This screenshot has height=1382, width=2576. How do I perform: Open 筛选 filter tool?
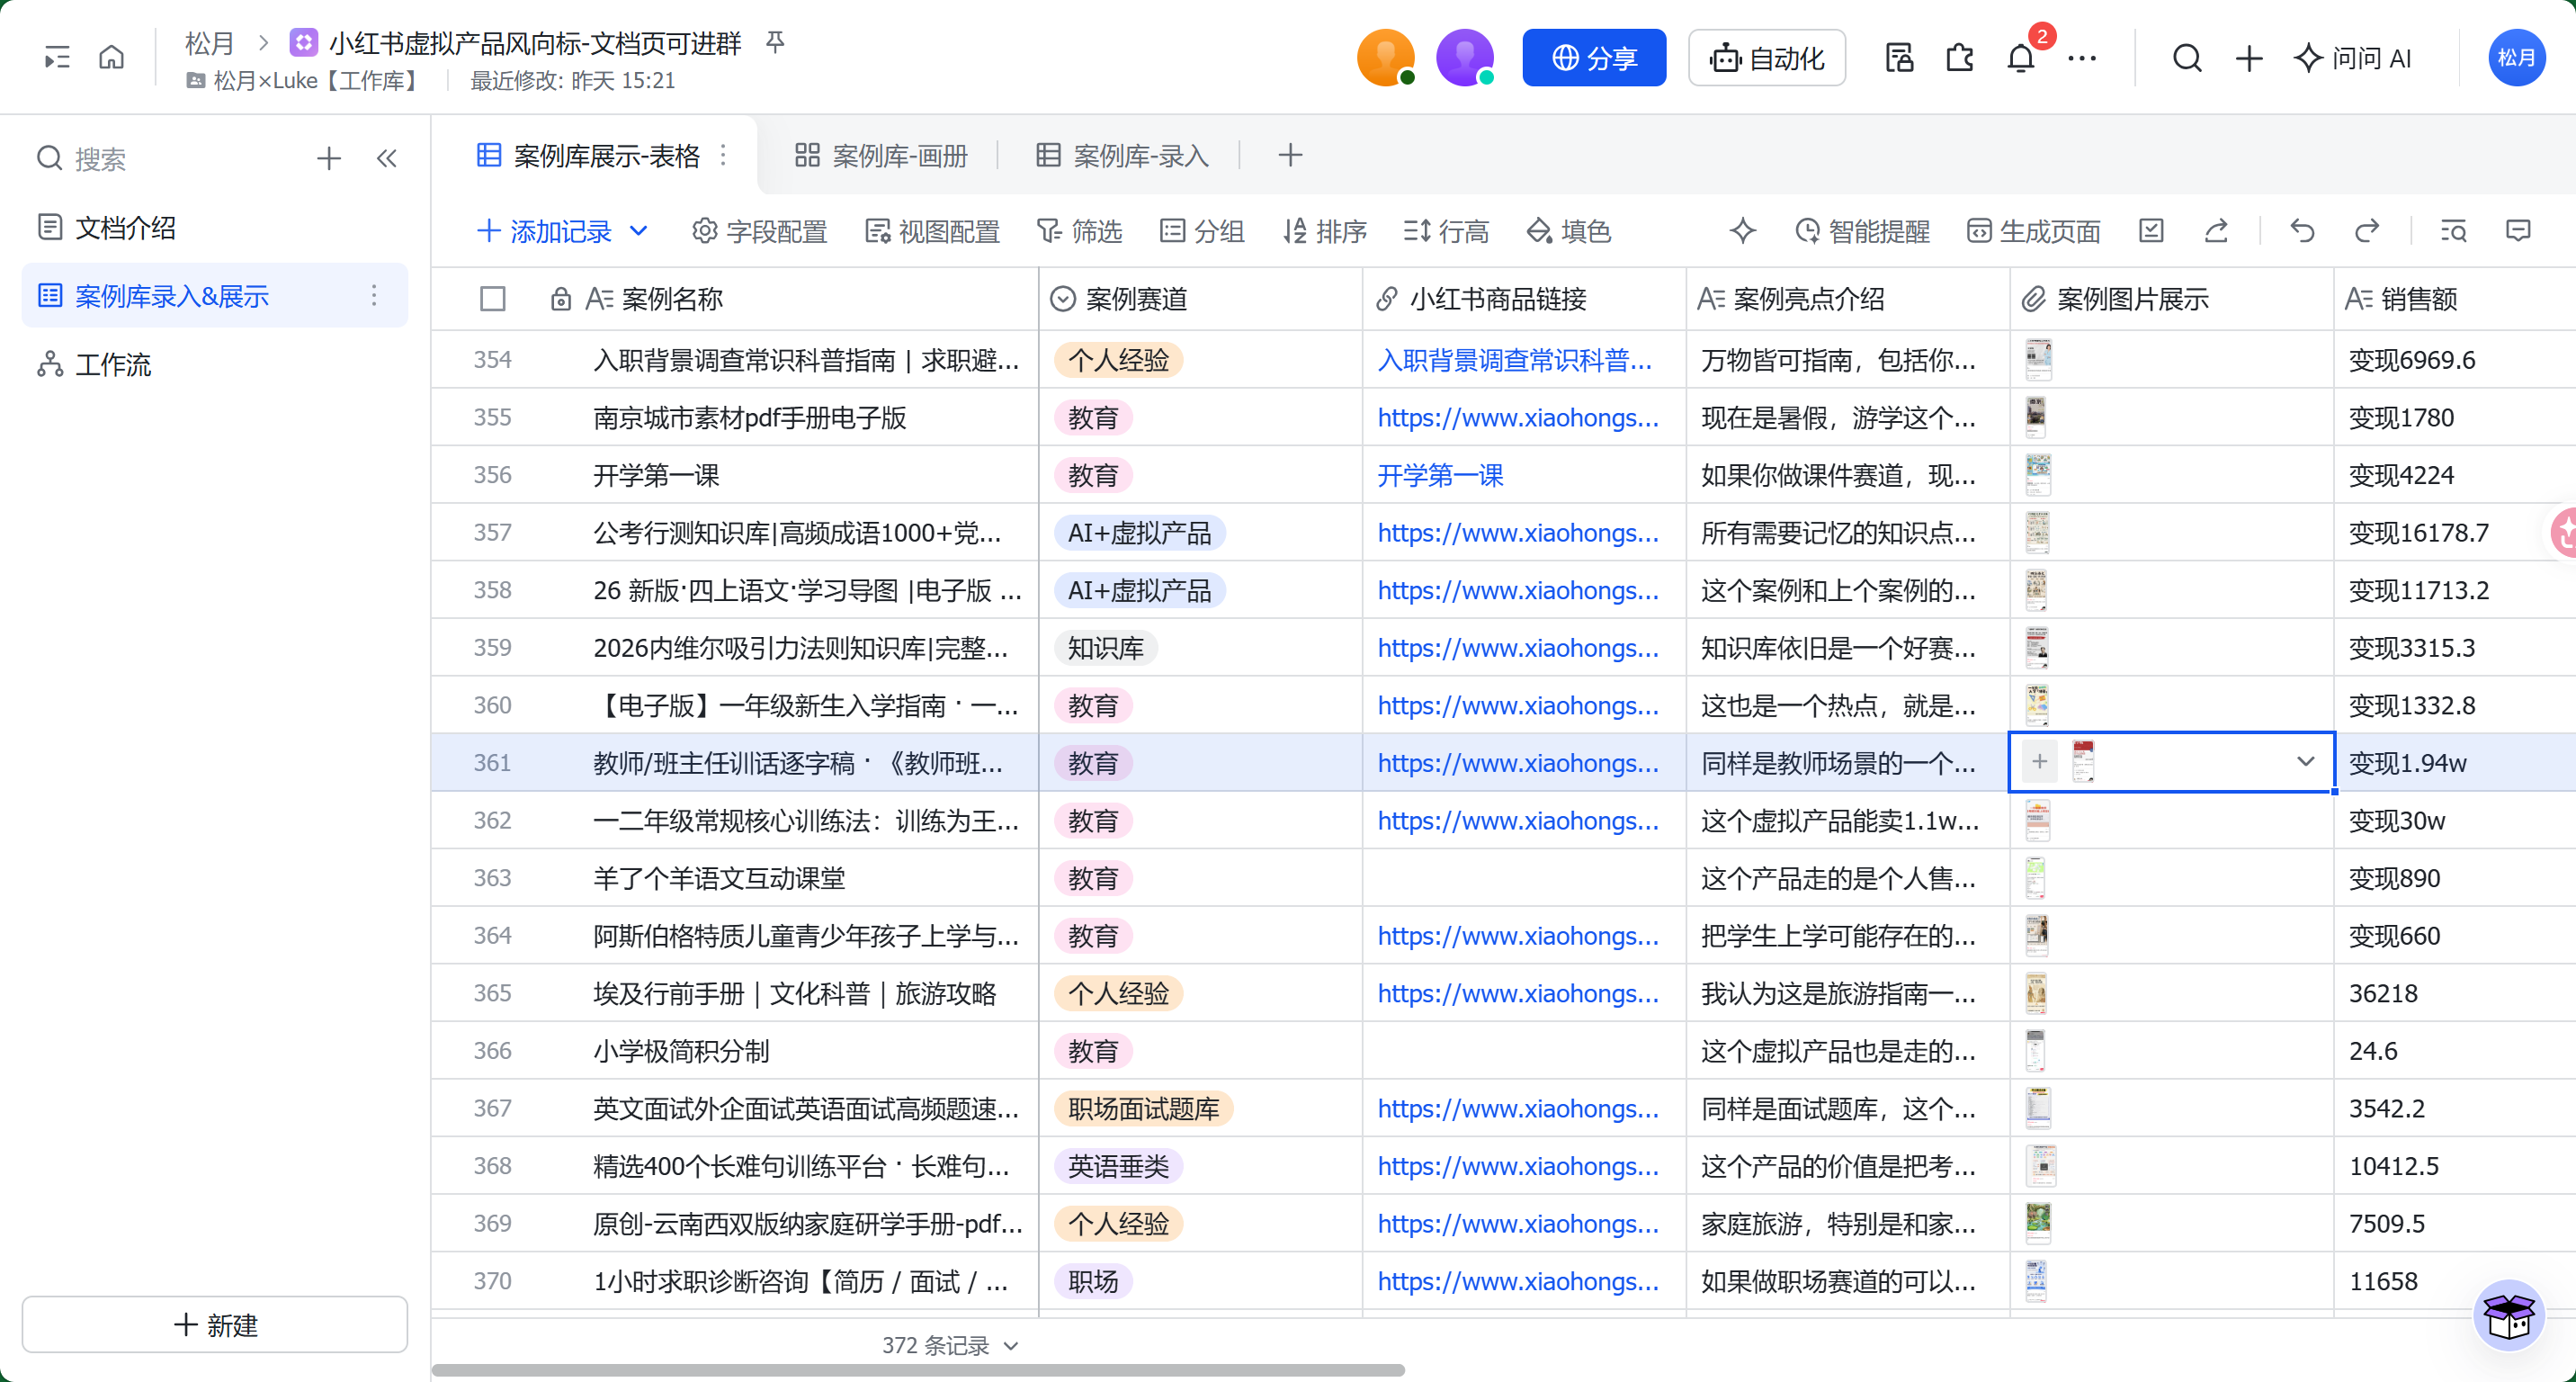click(1079, 231)
